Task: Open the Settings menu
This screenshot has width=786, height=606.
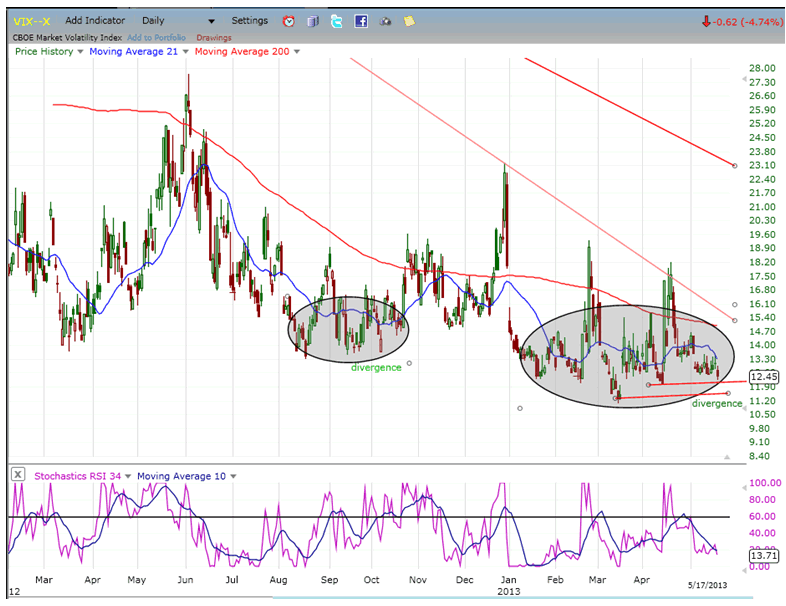Action: coord(249,20)
